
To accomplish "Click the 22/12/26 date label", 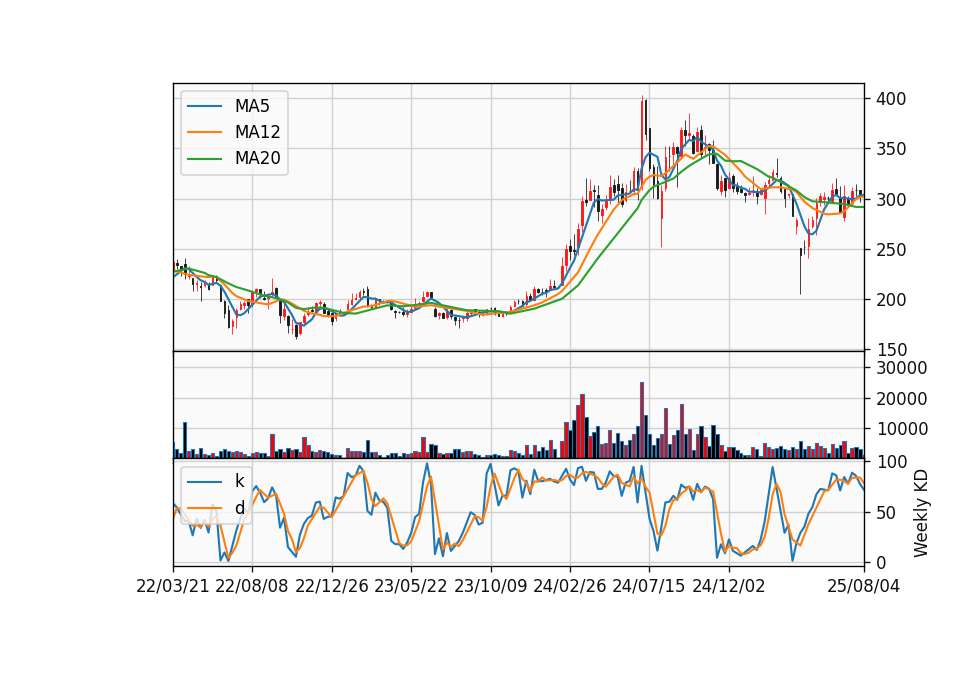I will [x=332, y=586].
